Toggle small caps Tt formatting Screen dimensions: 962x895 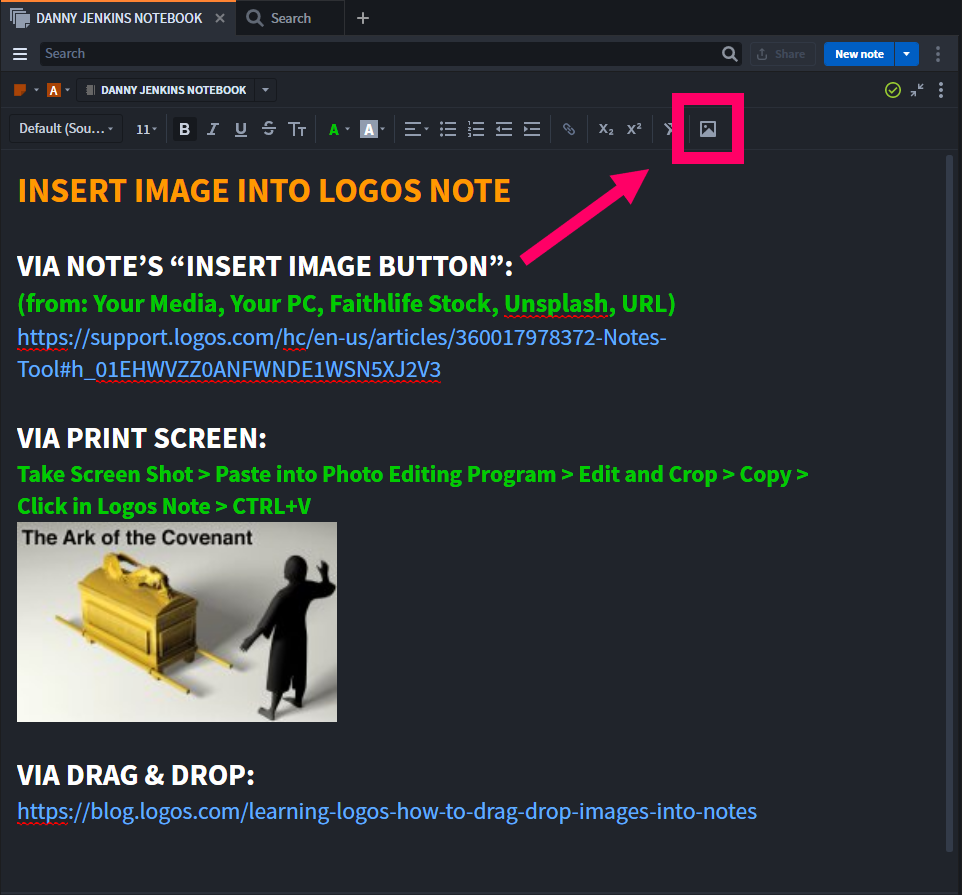(297, 129)
